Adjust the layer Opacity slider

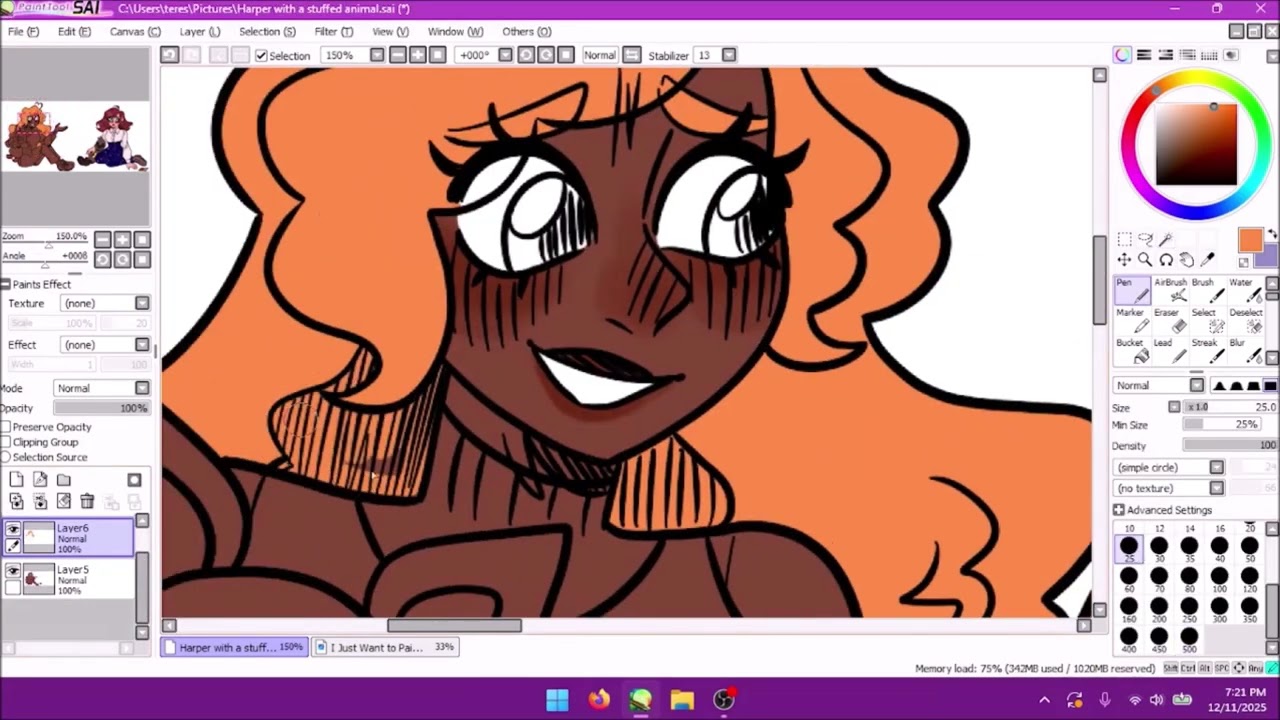point(101,408)
